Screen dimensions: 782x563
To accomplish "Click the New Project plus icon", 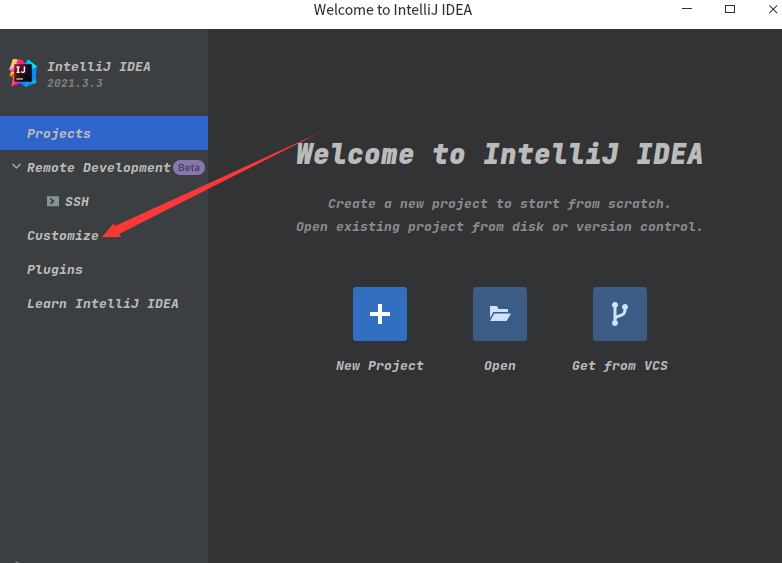I will point(380,314).
